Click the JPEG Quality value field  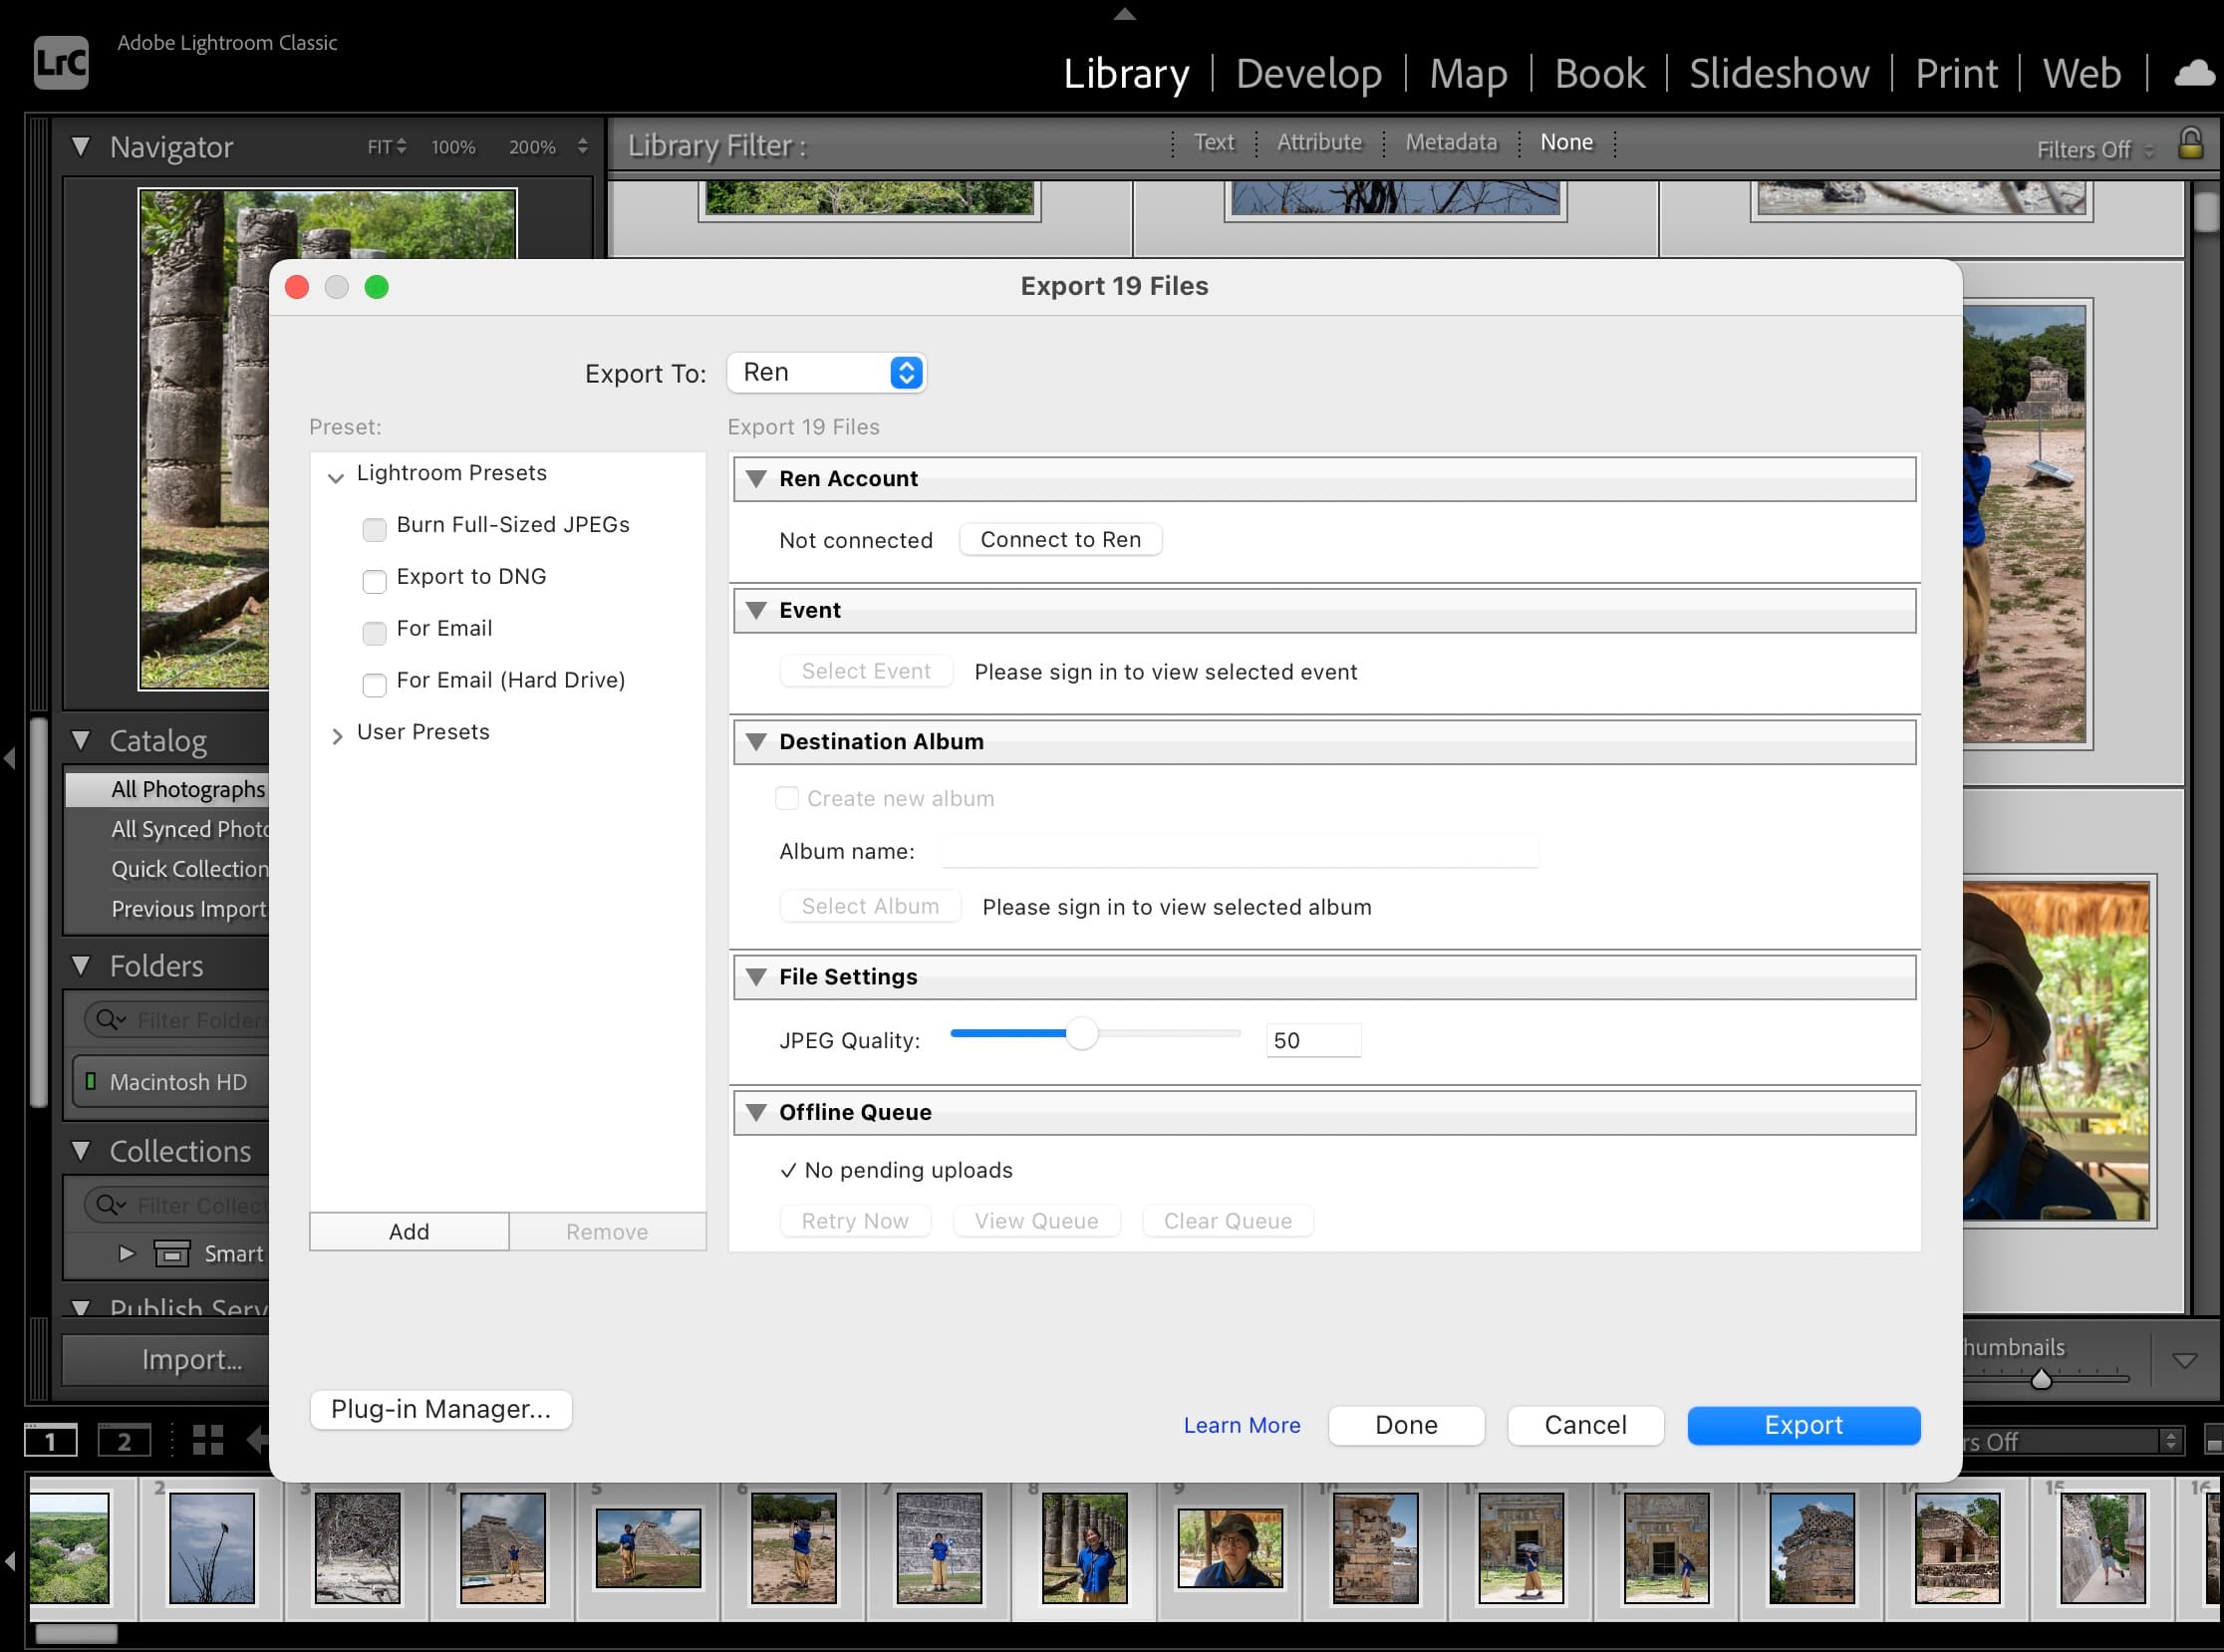click(x=1313, y=1040)
